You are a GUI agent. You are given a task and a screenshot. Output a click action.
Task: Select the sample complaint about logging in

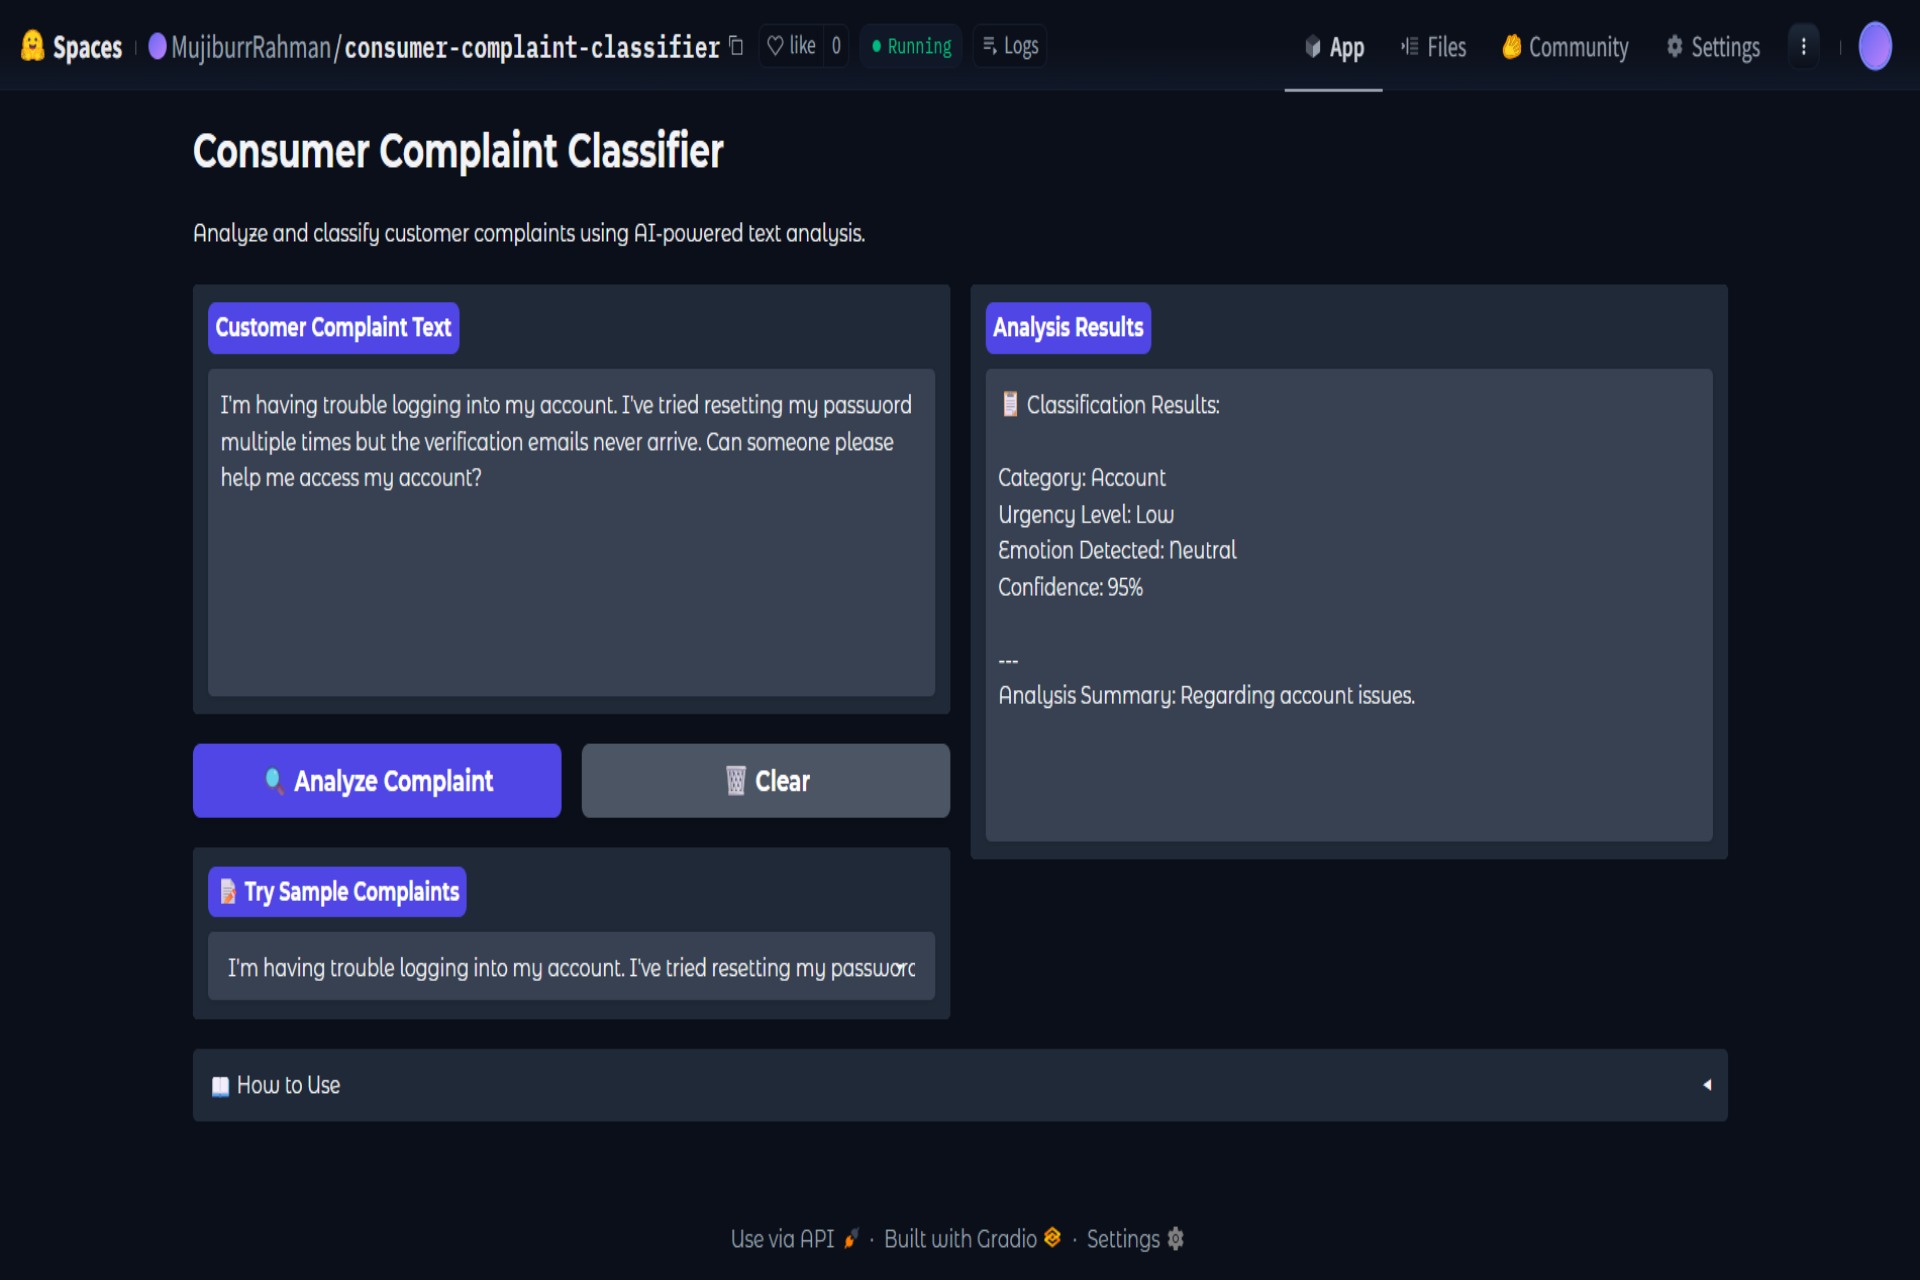[570, 967]
